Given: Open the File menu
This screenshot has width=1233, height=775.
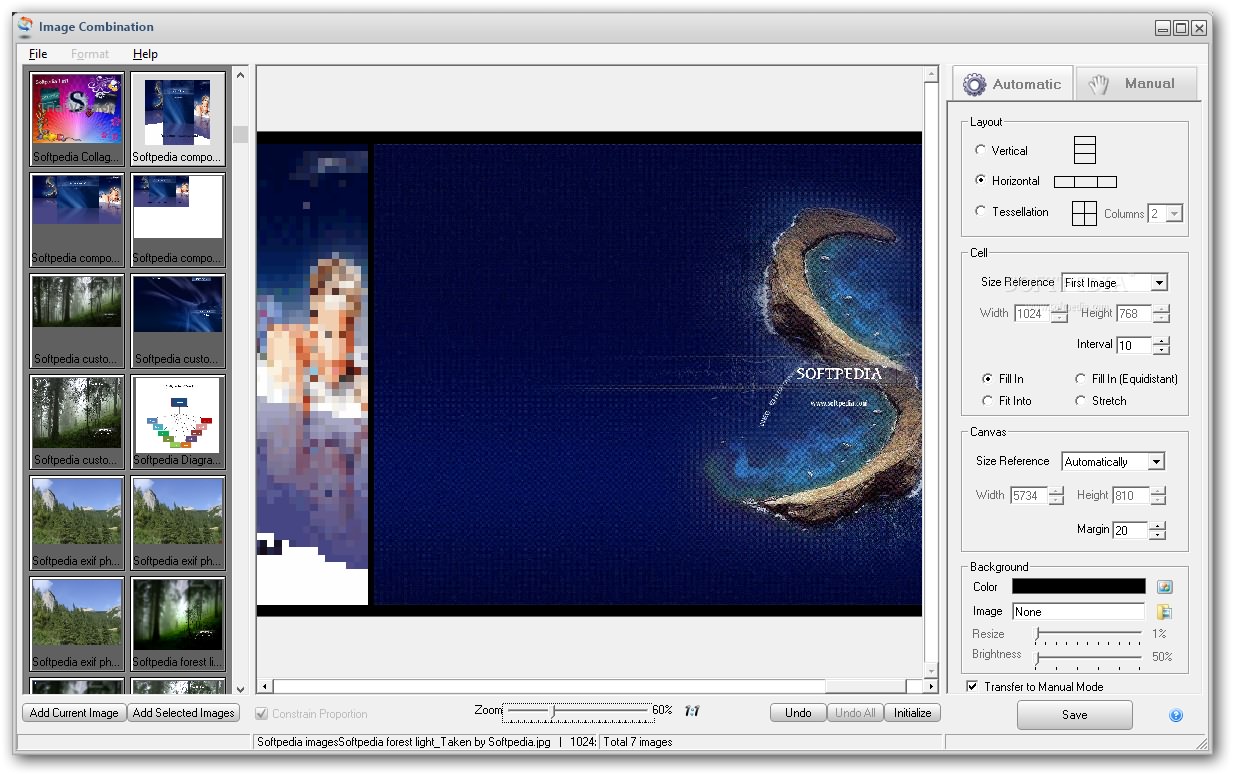Looking at the screenshot, I should (38, 54).
